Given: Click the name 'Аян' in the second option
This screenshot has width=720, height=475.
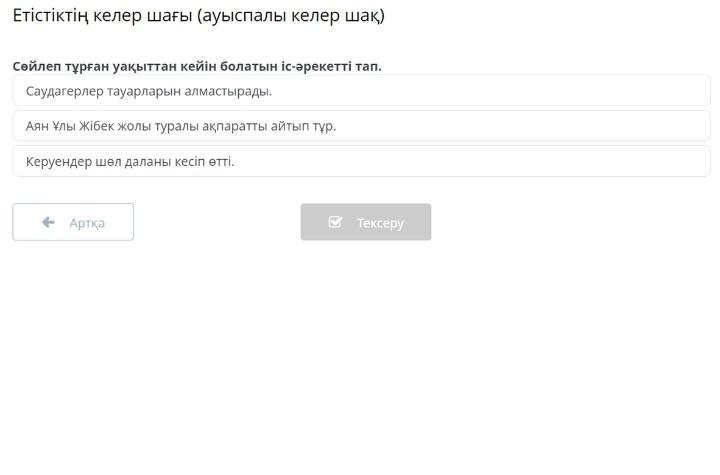Looking at the screenshot, I should [37, 126].
